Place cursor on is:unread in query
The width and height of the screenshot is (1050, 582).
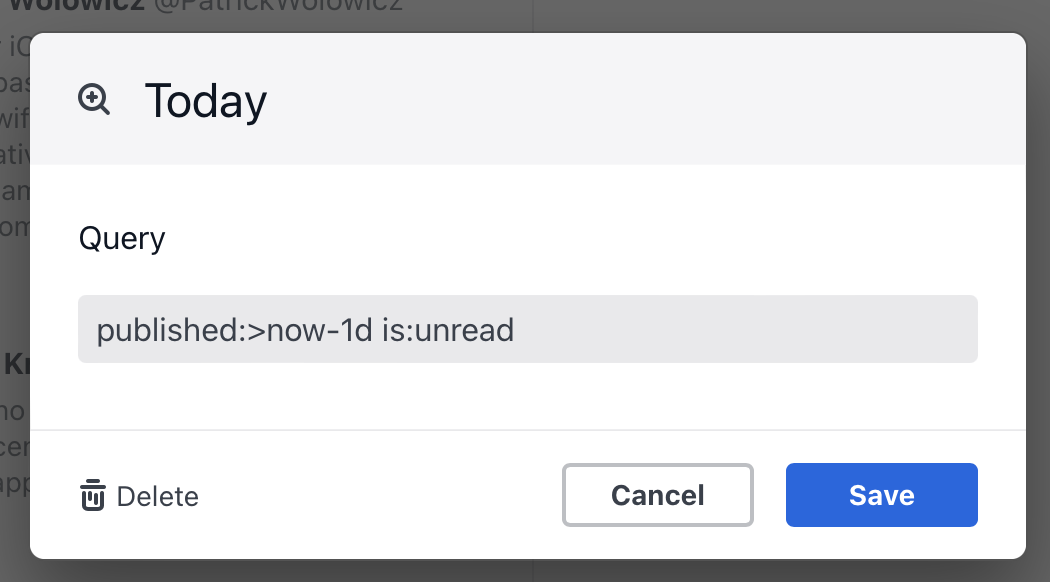[x=447, y=330]
